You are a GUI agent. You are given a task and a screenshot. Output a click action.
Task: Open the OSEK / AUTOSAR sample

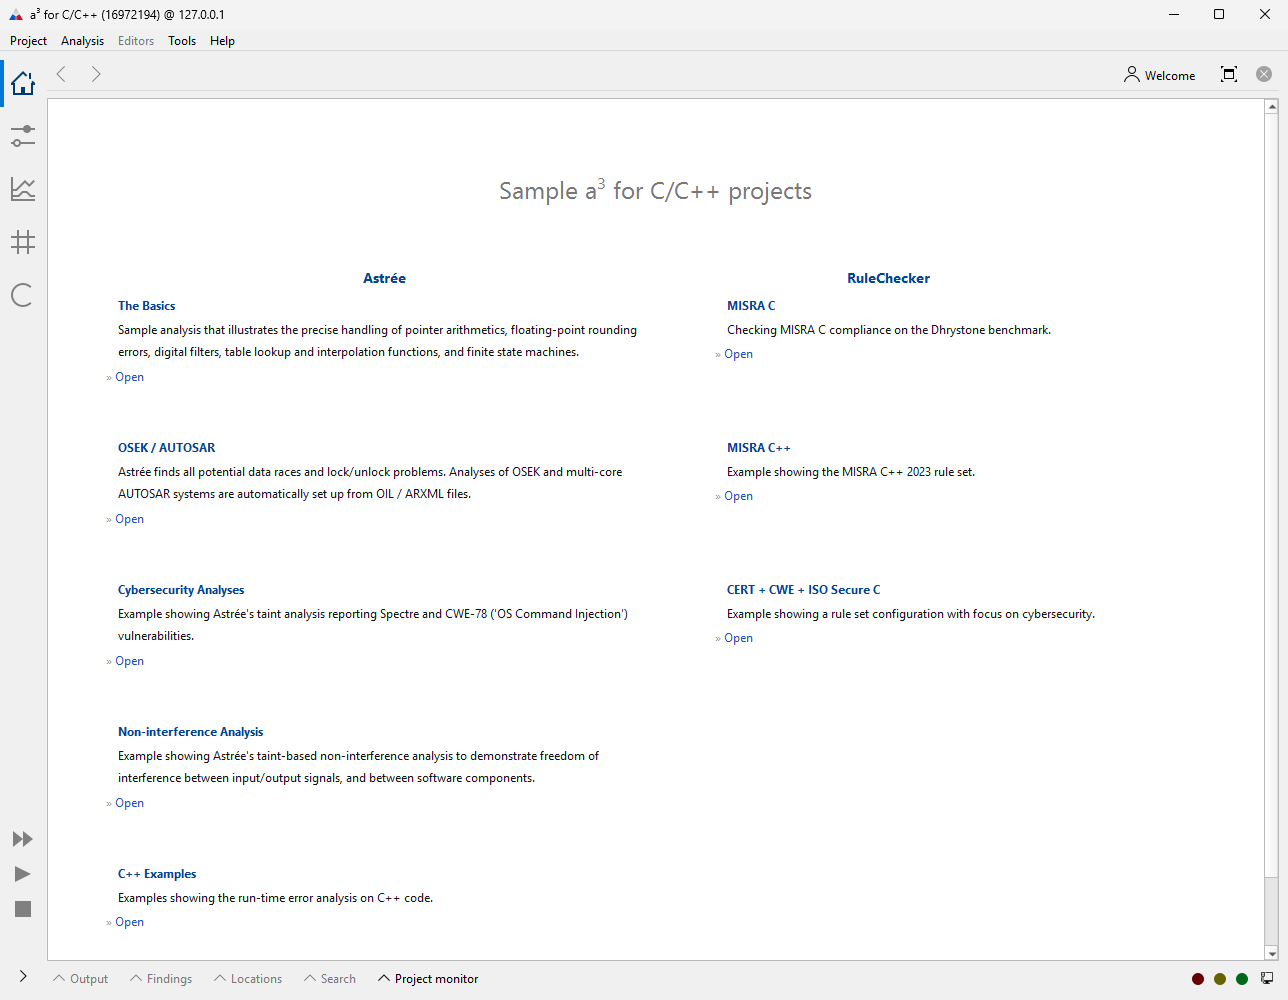pos(129,519)
